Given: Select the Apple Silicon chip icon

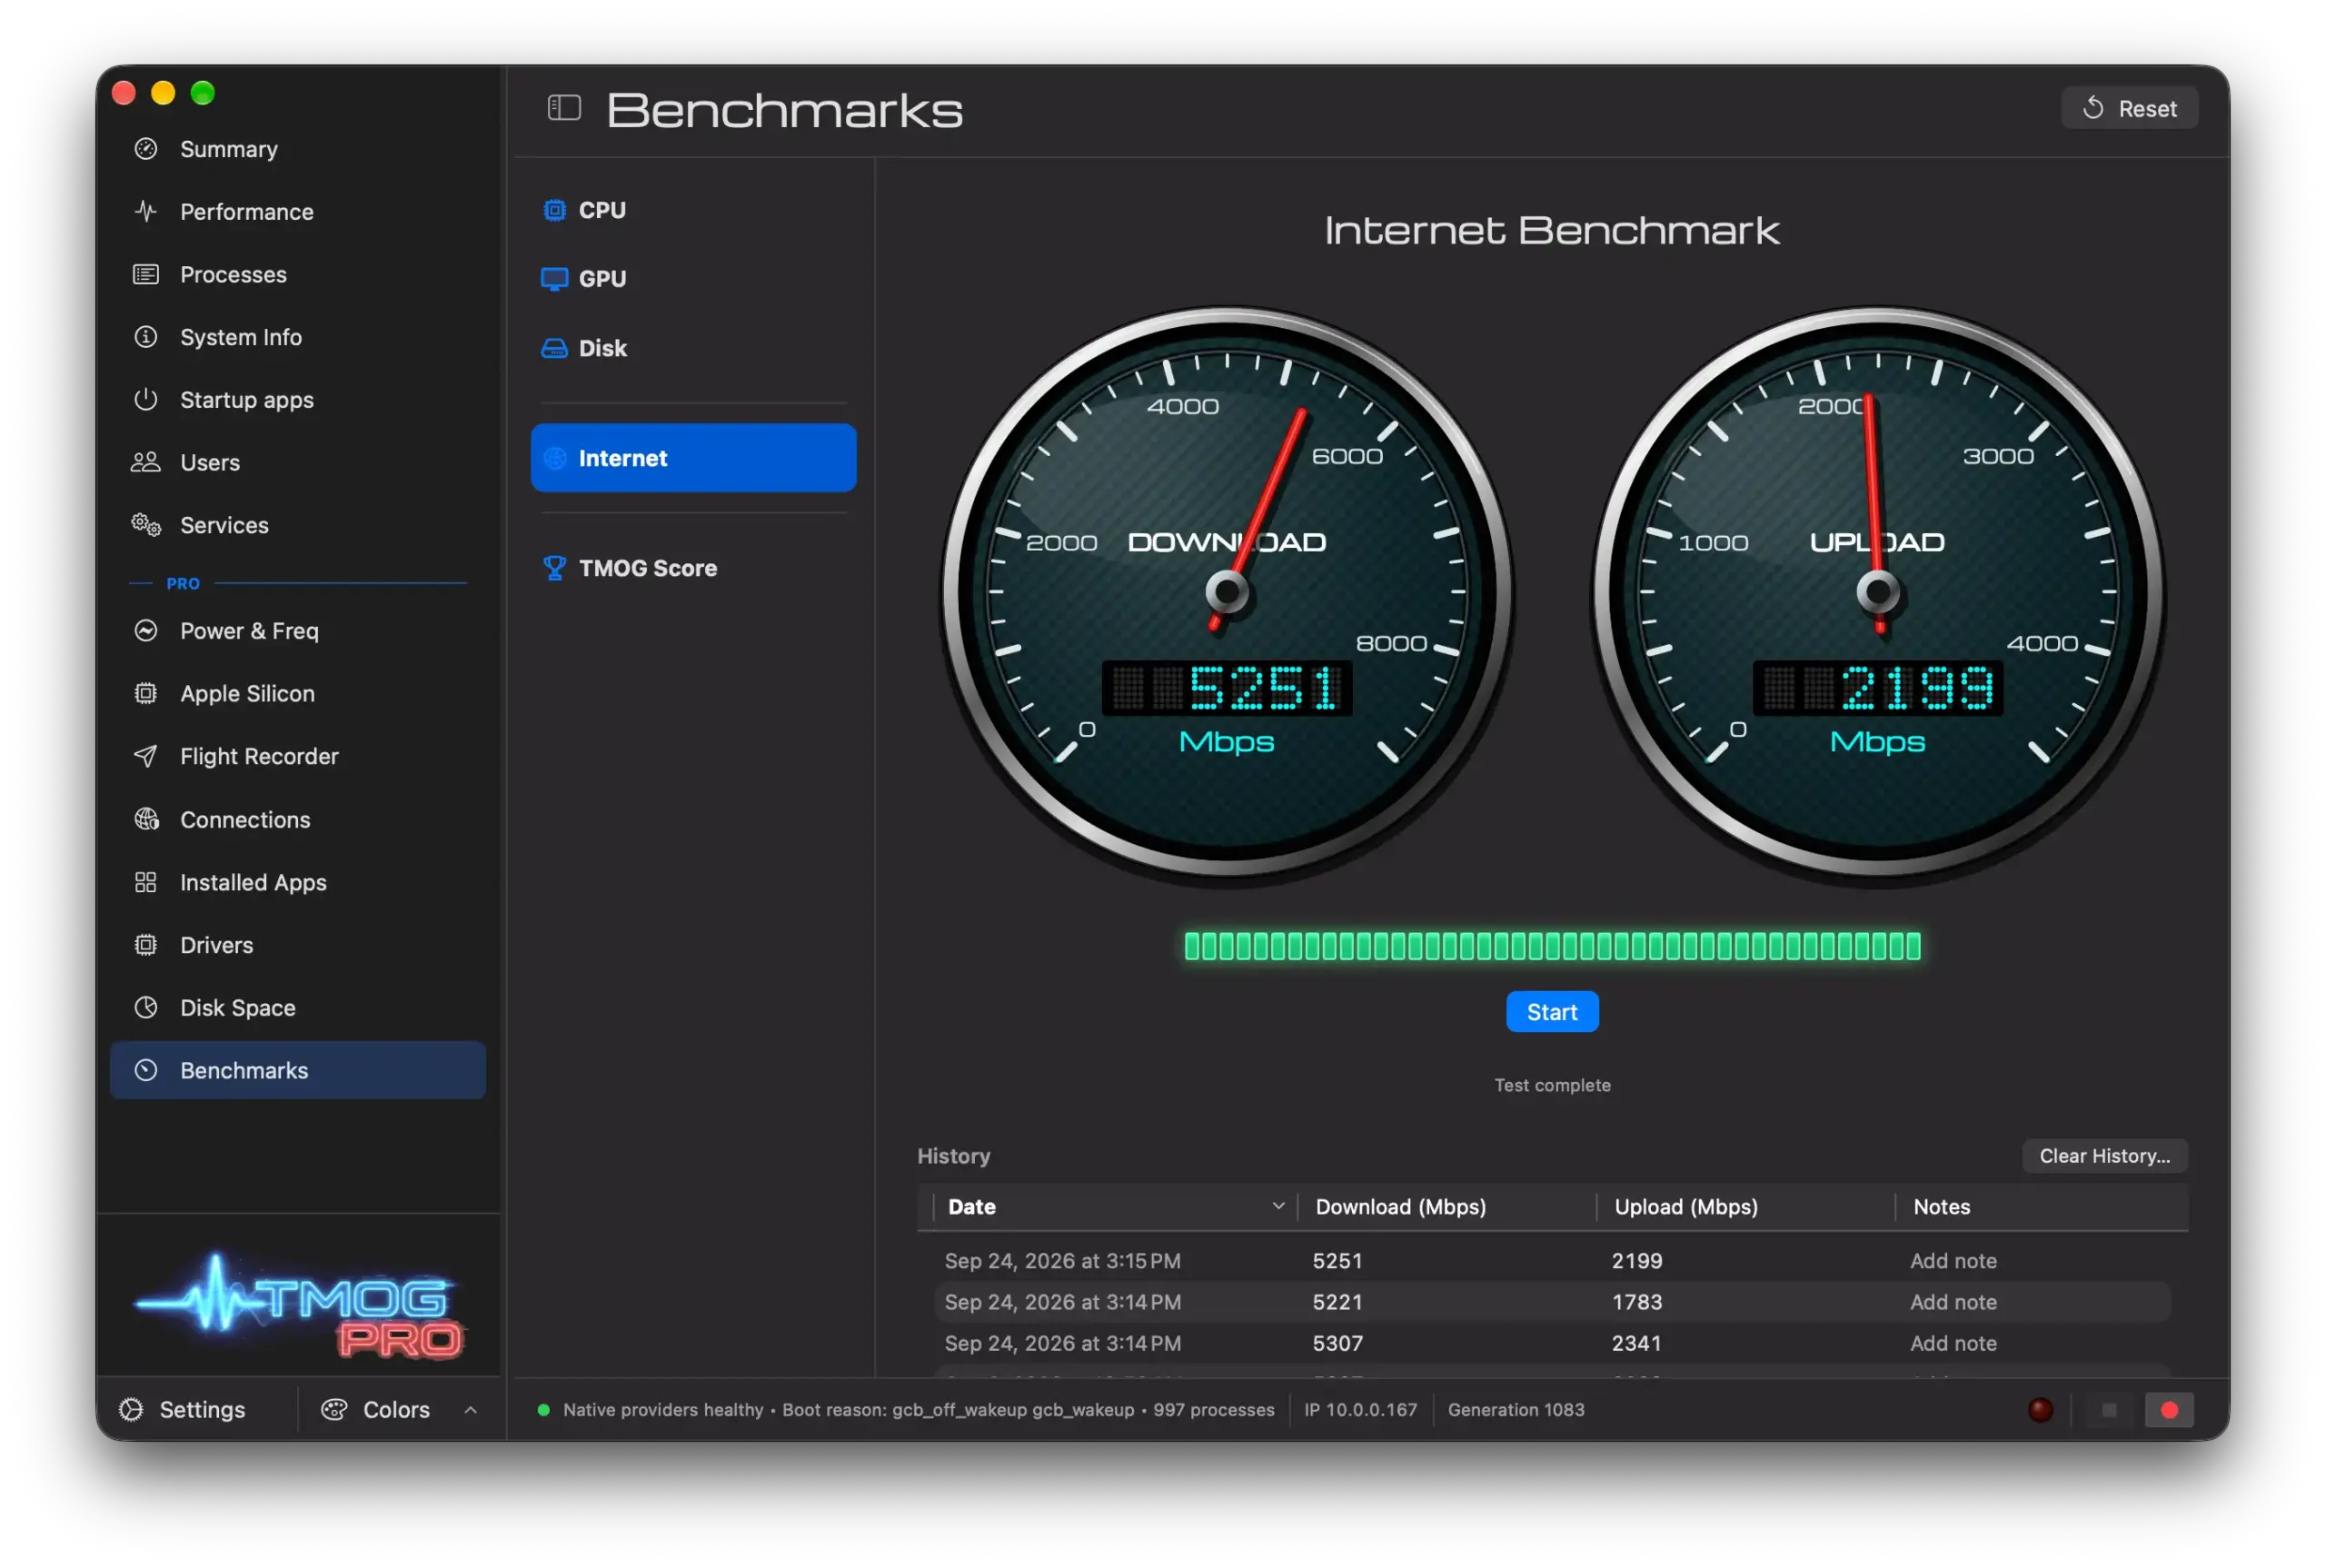Looking at the screenshot, I should pyautogui.click(x=146, y=693).
